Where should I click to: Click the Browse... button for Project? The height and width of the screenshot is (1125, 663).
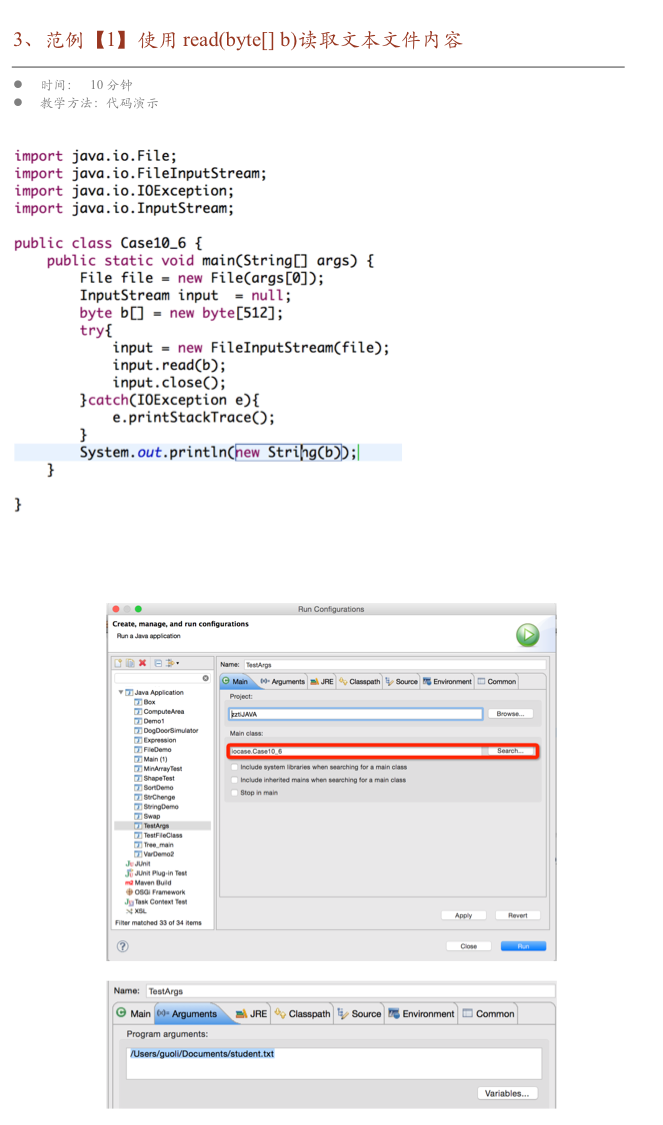tap(511, 714)
